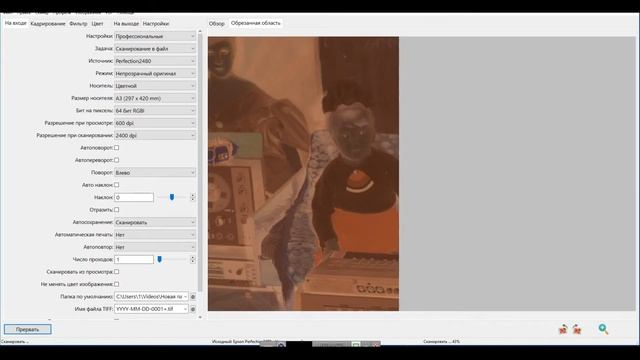Switch to the Цвет tab
Screen dimensions: 640x360
pos(97,24)
